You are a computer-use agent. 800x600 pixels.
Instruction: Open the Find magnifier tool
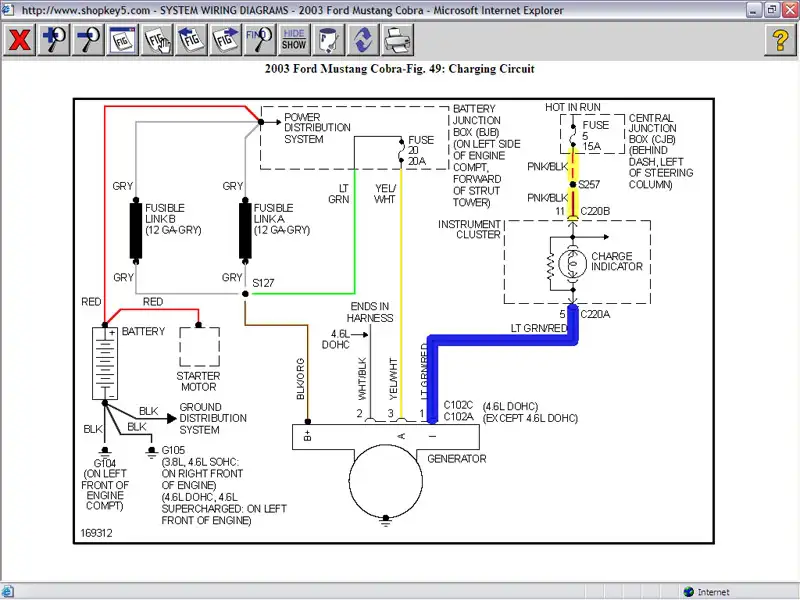(x=260, y=39)
